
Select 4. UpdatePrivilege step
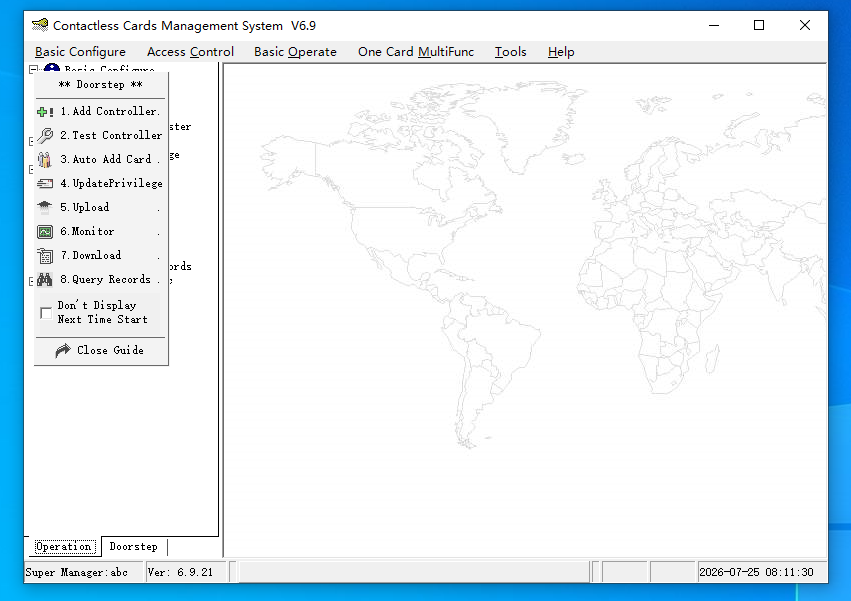point(101,184)
